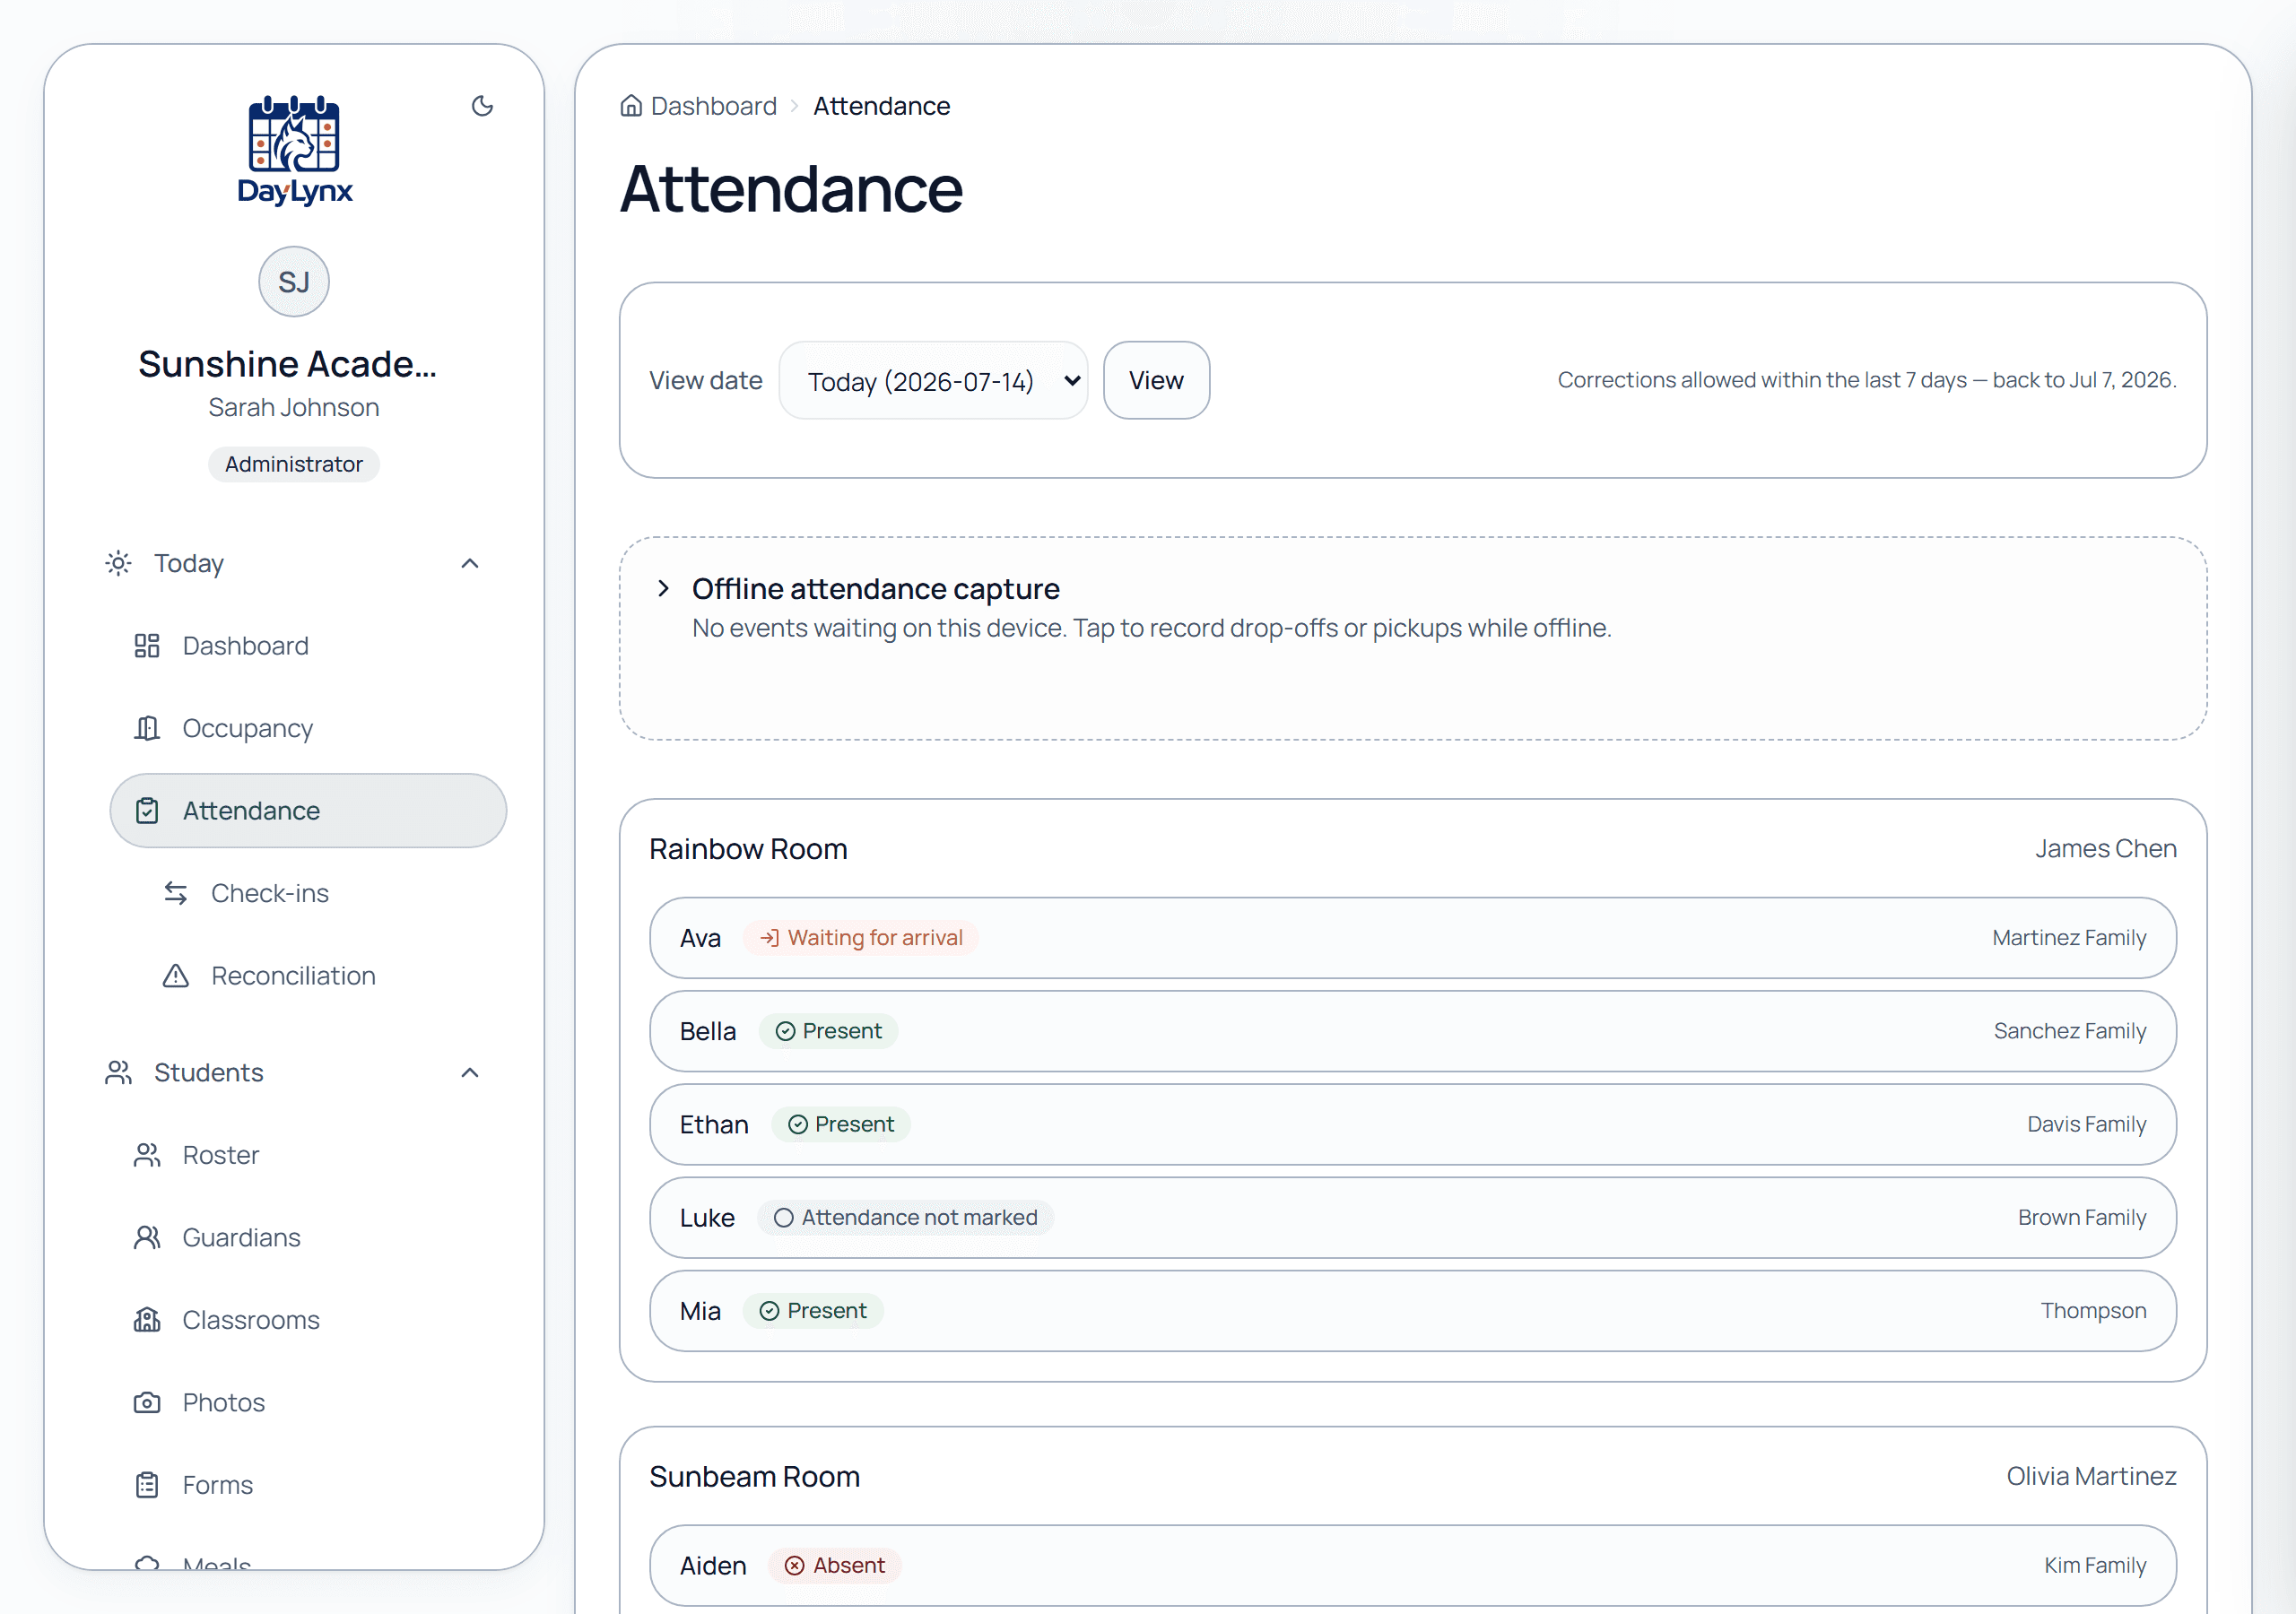Click Ethan's Present status badge

tap(840, 1124)
